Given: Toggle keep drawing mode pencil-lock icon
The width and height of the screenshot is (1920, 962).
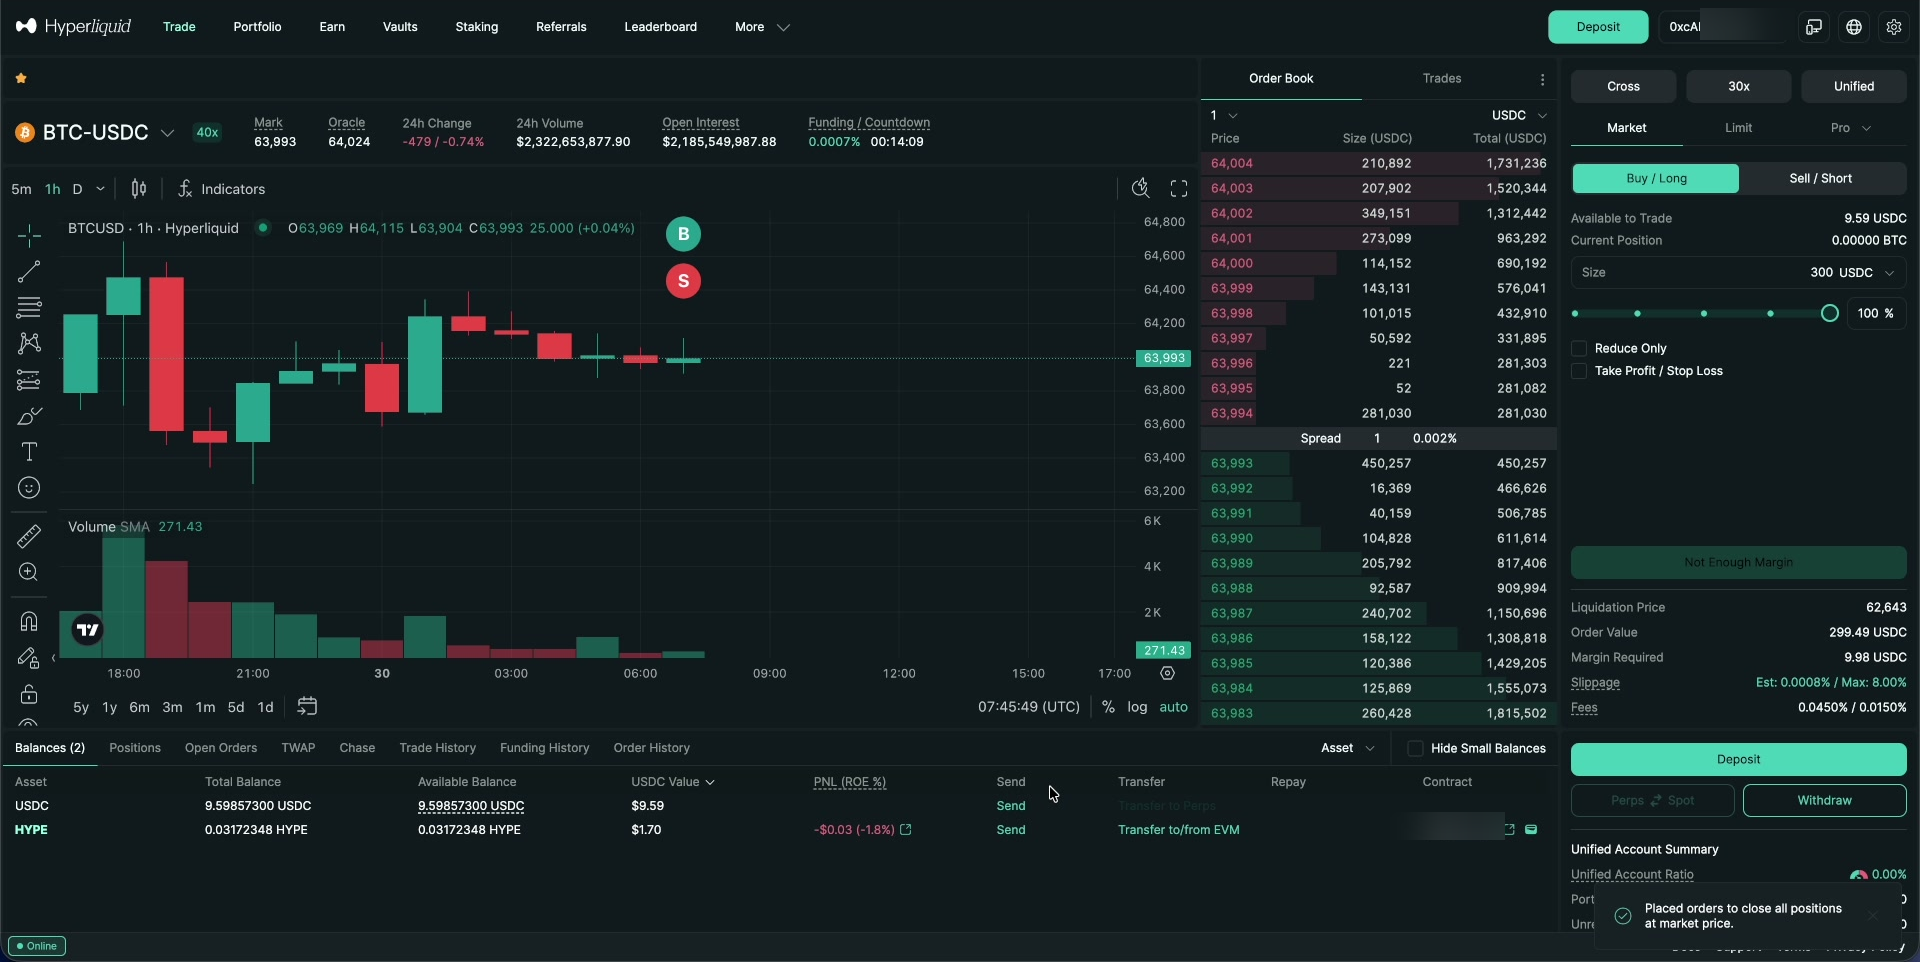Looking at the screenshot, I should point(29,658).
